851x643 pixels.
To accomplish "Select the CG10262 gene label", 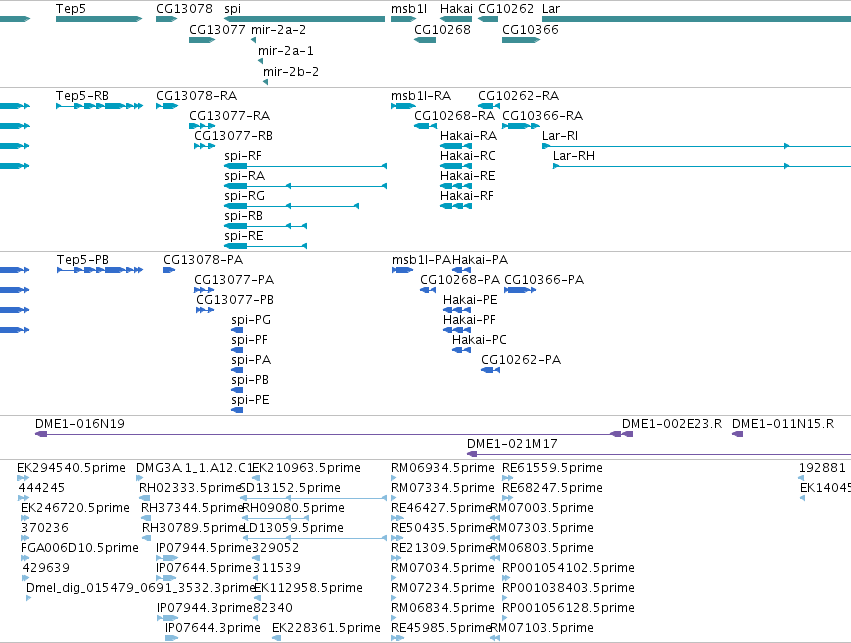I will click(x=506, y=9).
